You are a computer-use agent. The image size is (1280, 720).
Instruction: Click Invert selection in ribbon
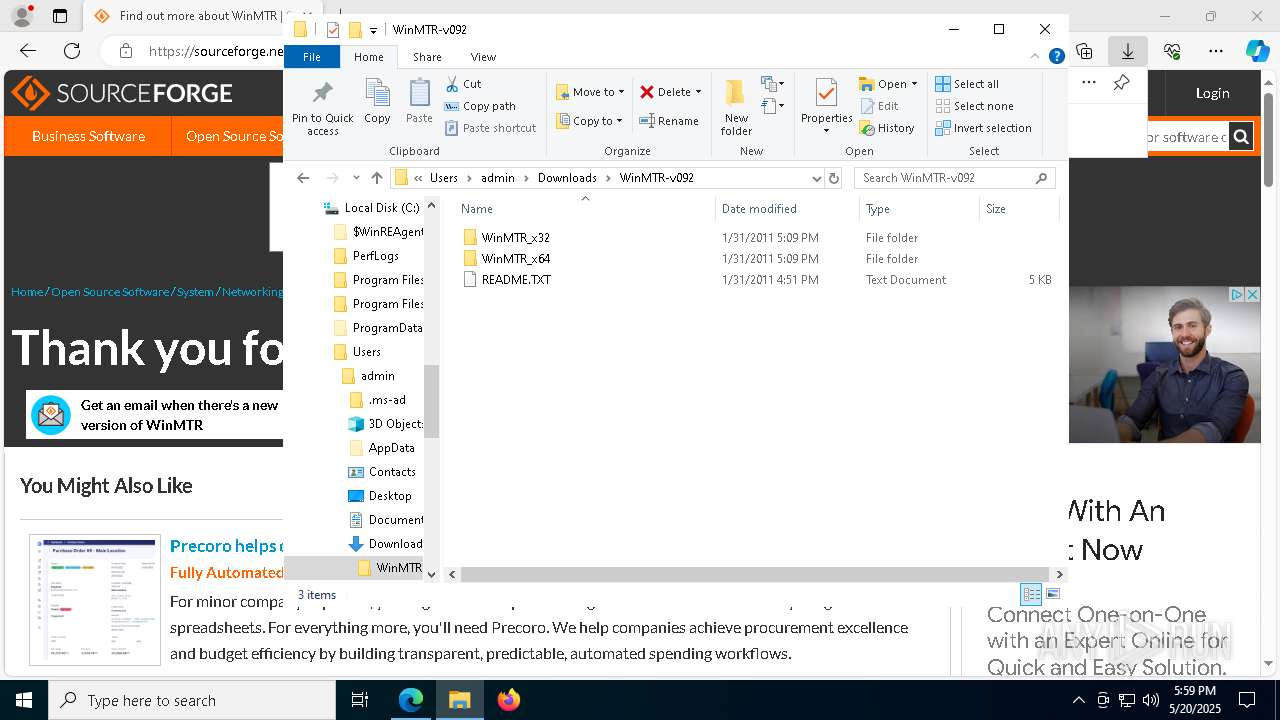983,128
